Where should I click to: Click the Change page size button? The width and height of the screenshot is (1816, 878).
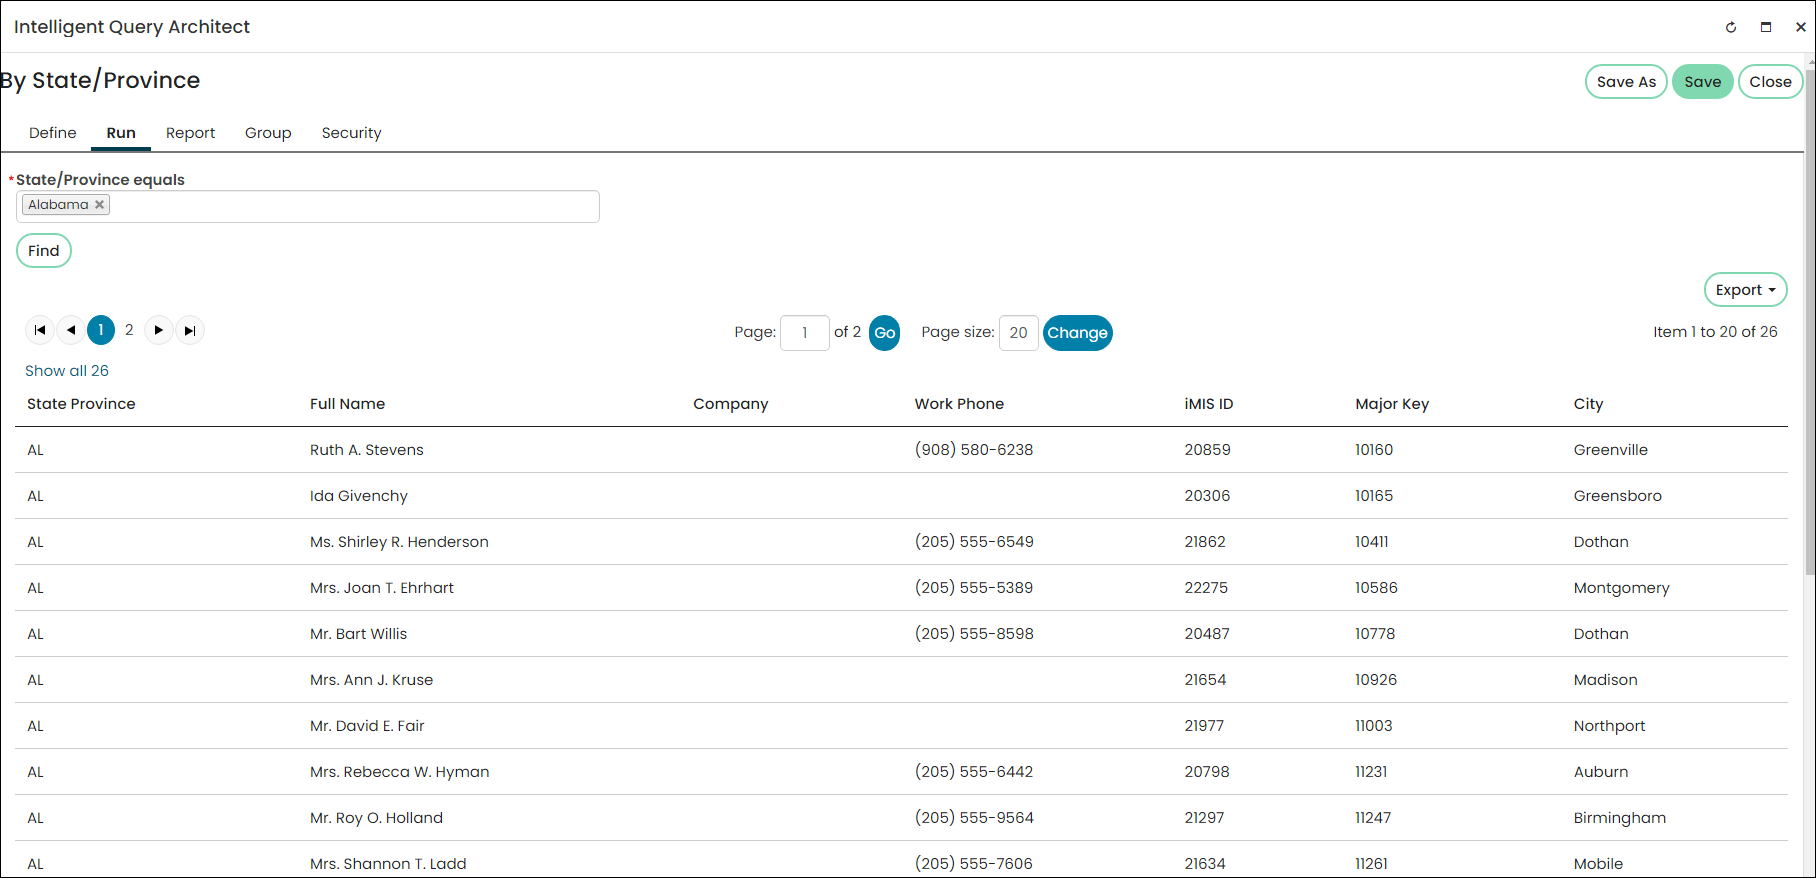pos(1077,333)
